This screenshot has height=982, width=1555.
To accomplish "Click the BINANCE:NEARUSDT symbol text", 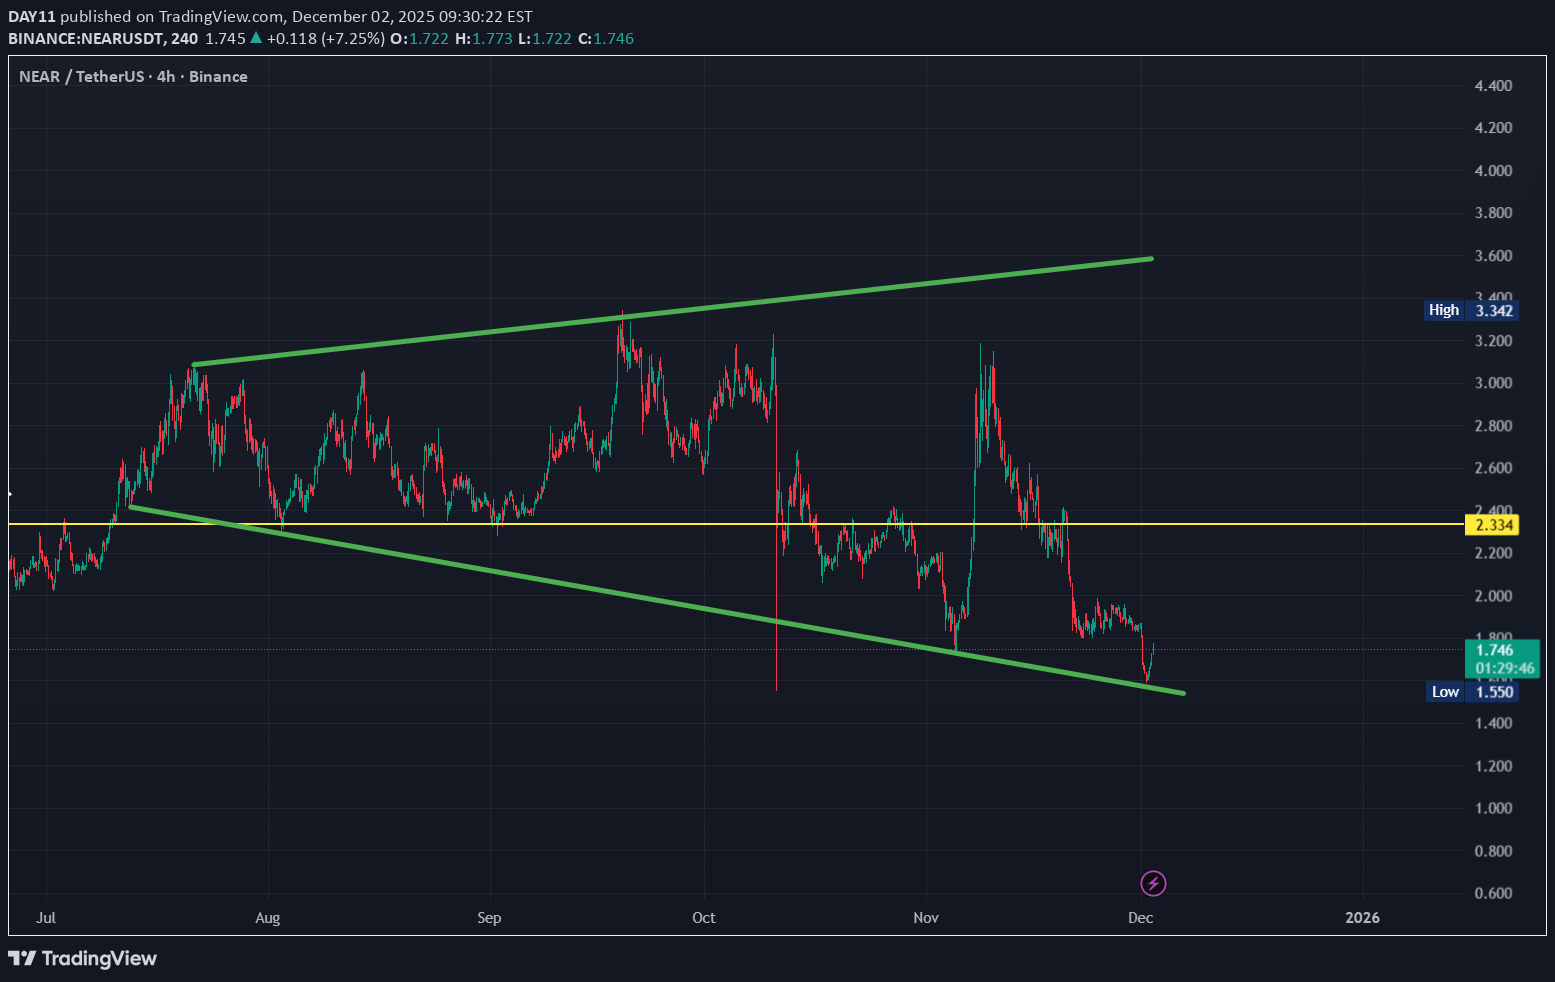I will [86, 39].
